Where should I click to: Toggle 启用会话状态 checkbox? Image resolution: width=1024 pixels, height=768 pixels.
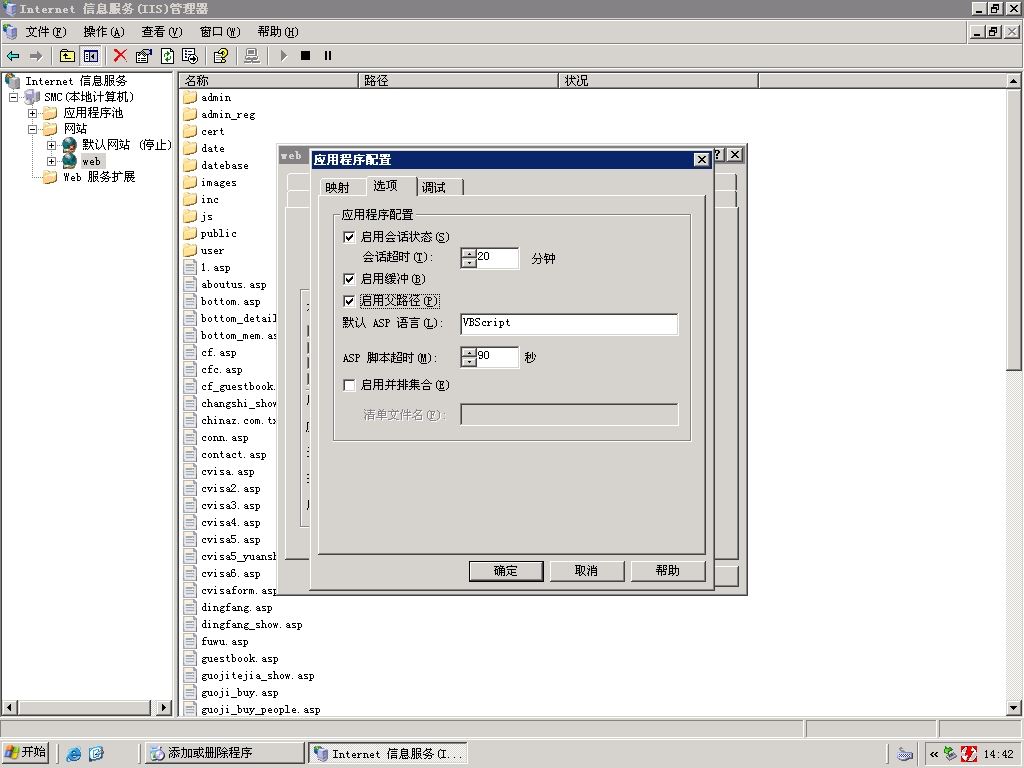349,237
